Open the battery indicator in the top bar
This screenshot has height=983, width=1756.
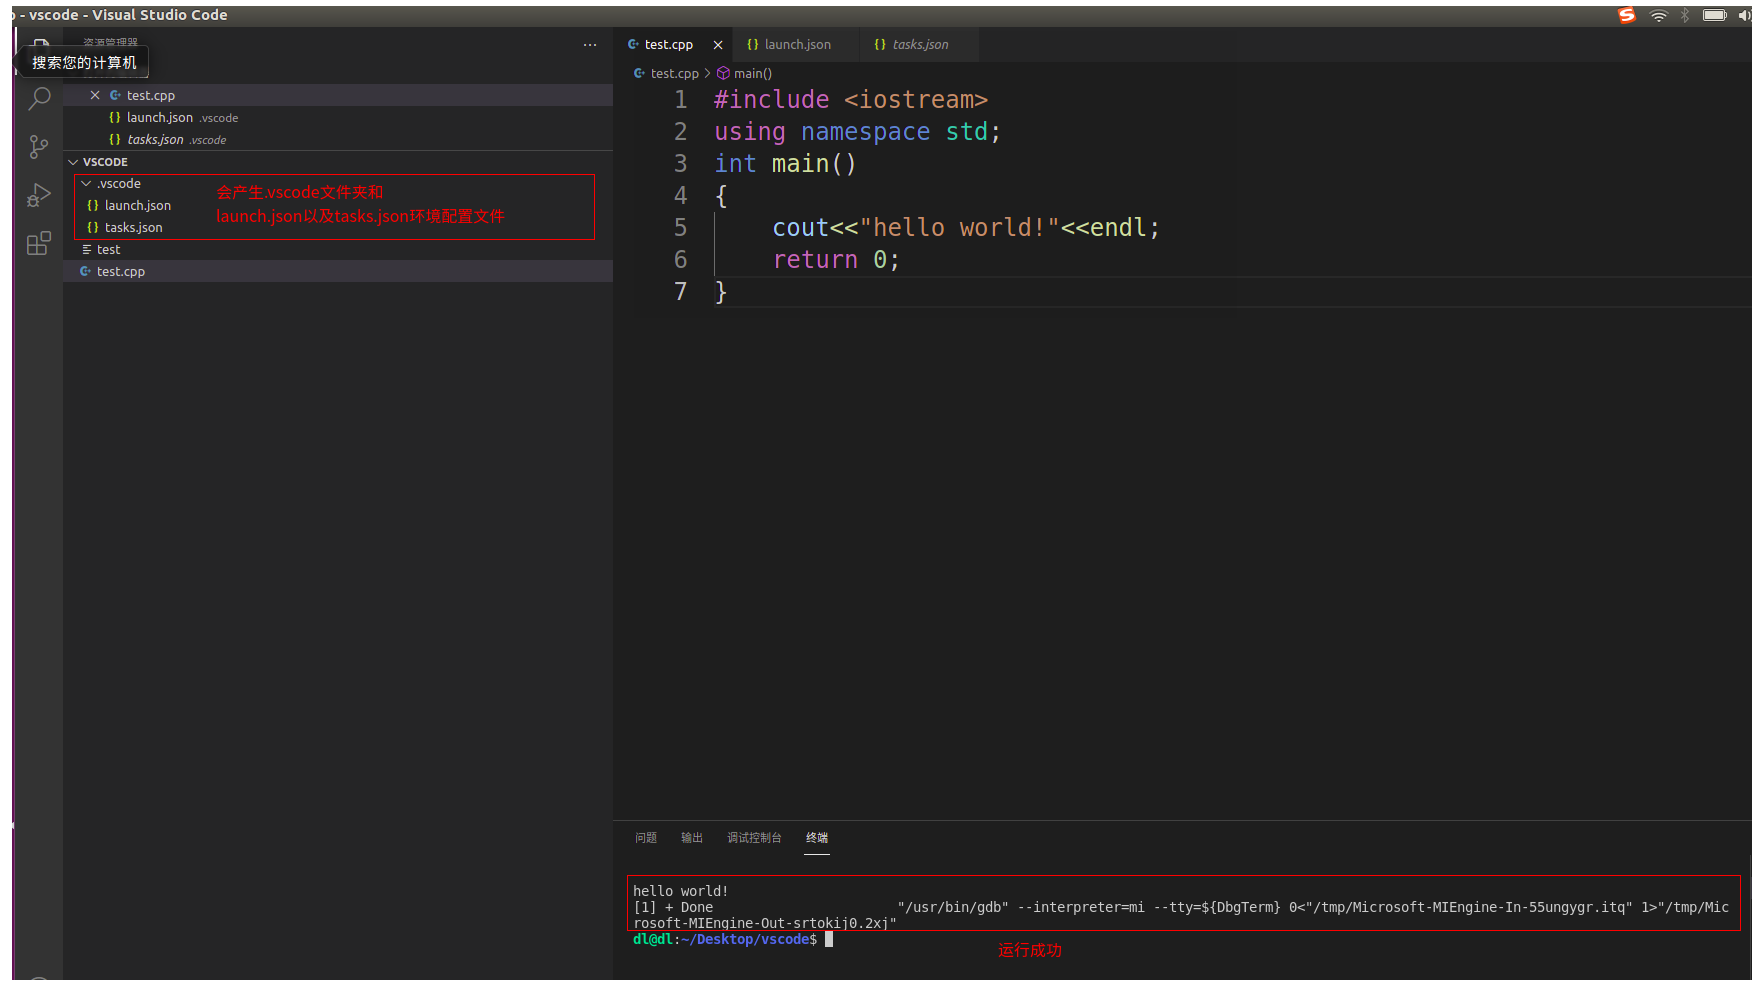pos(1715,15)
